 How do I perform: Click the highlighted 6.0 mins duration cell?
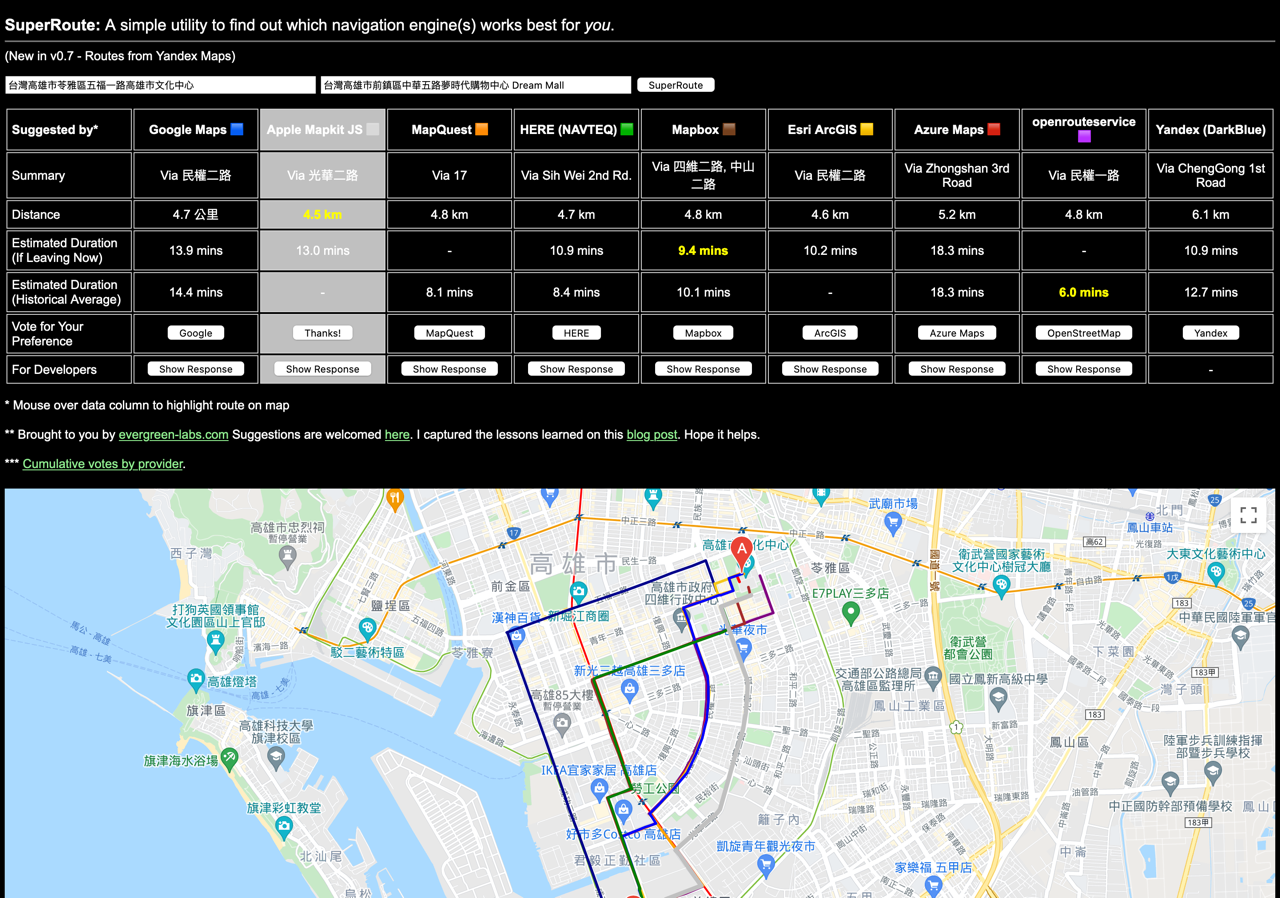(x=1084, y=293)
